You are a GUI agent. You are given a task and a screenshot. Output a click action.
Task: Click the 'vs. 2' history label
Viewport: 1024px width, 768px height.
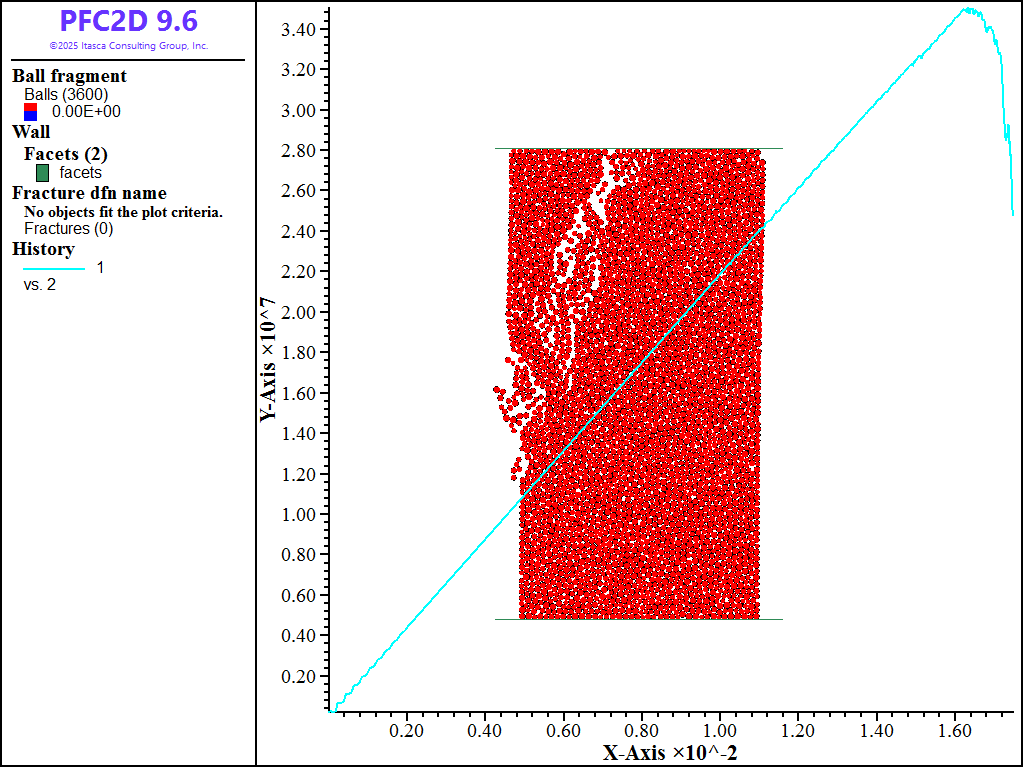pos(40,285)
